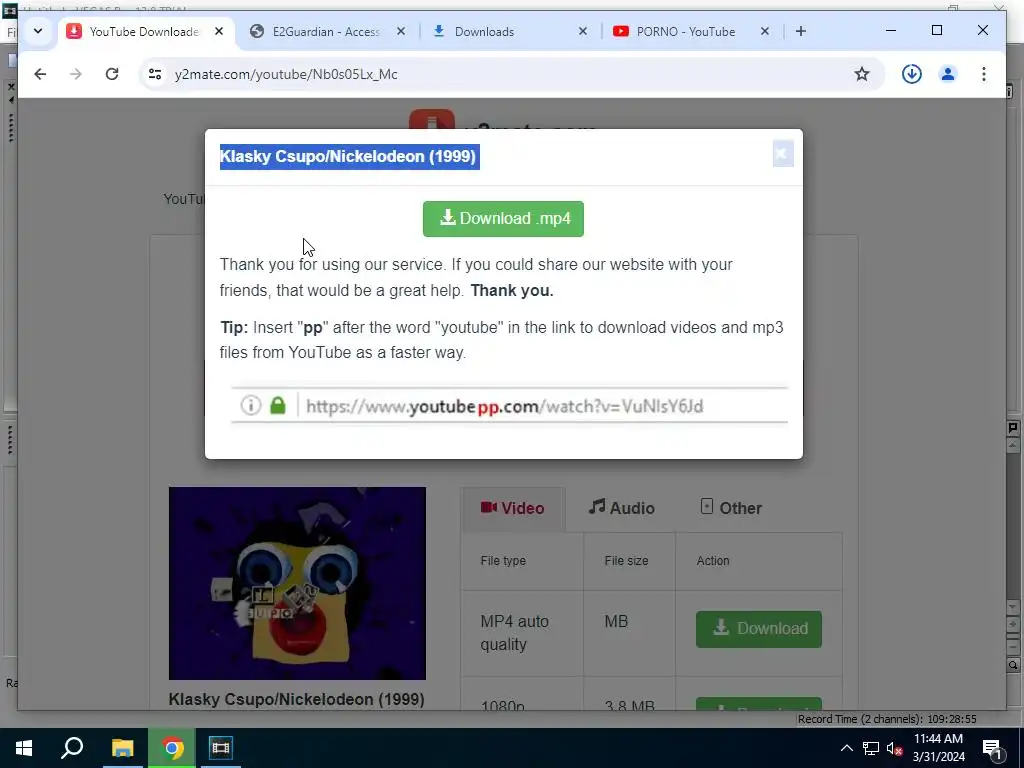The height and width of the screenshot is (768, 1024).
Task: Close the E2Guardian tab
Action: (x=401, y=31)
